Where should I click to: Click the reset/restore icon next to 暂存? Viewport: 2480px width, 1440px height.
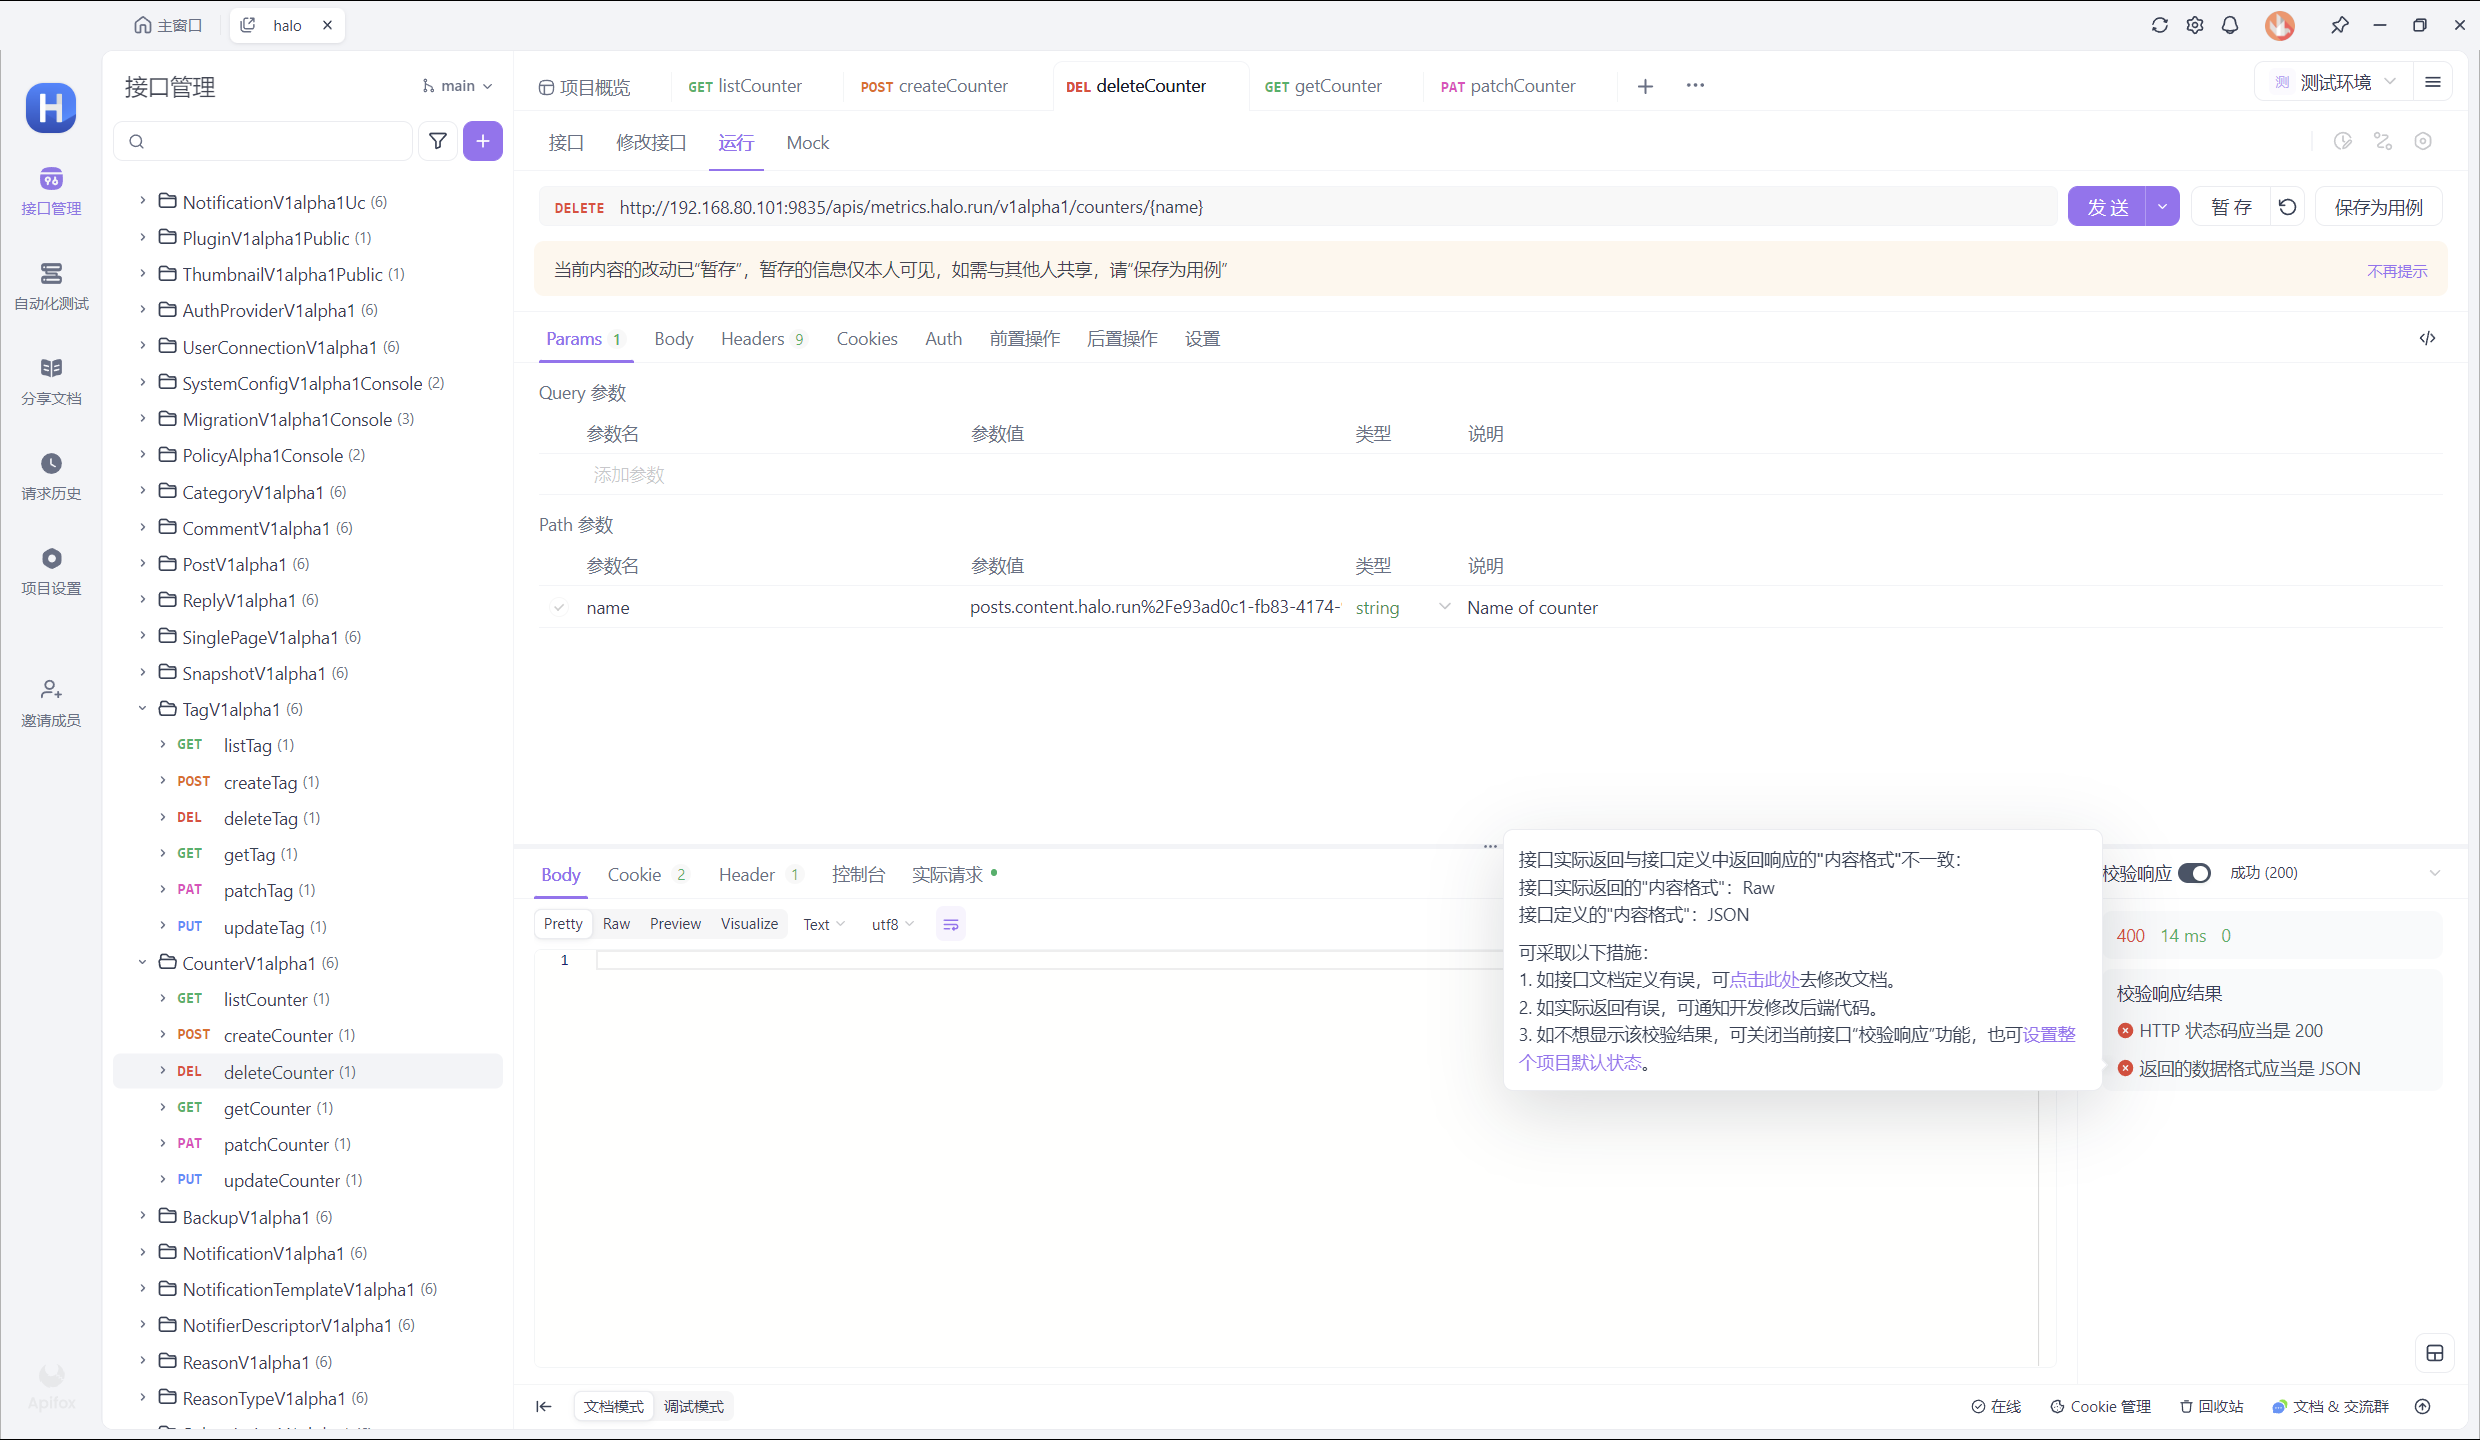click(x=2287, y=207)
